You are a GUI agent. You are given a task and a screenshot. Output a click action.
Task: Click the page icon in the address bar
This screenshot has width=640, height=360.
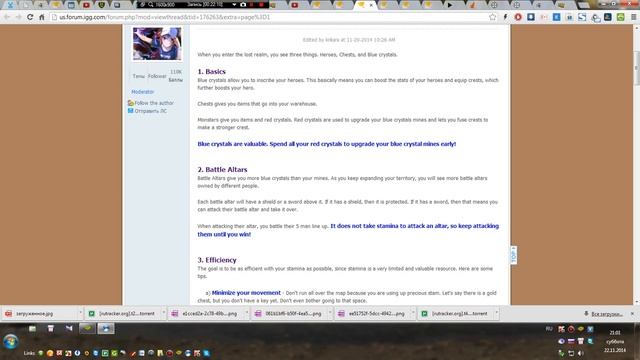[x=54, y=17]
